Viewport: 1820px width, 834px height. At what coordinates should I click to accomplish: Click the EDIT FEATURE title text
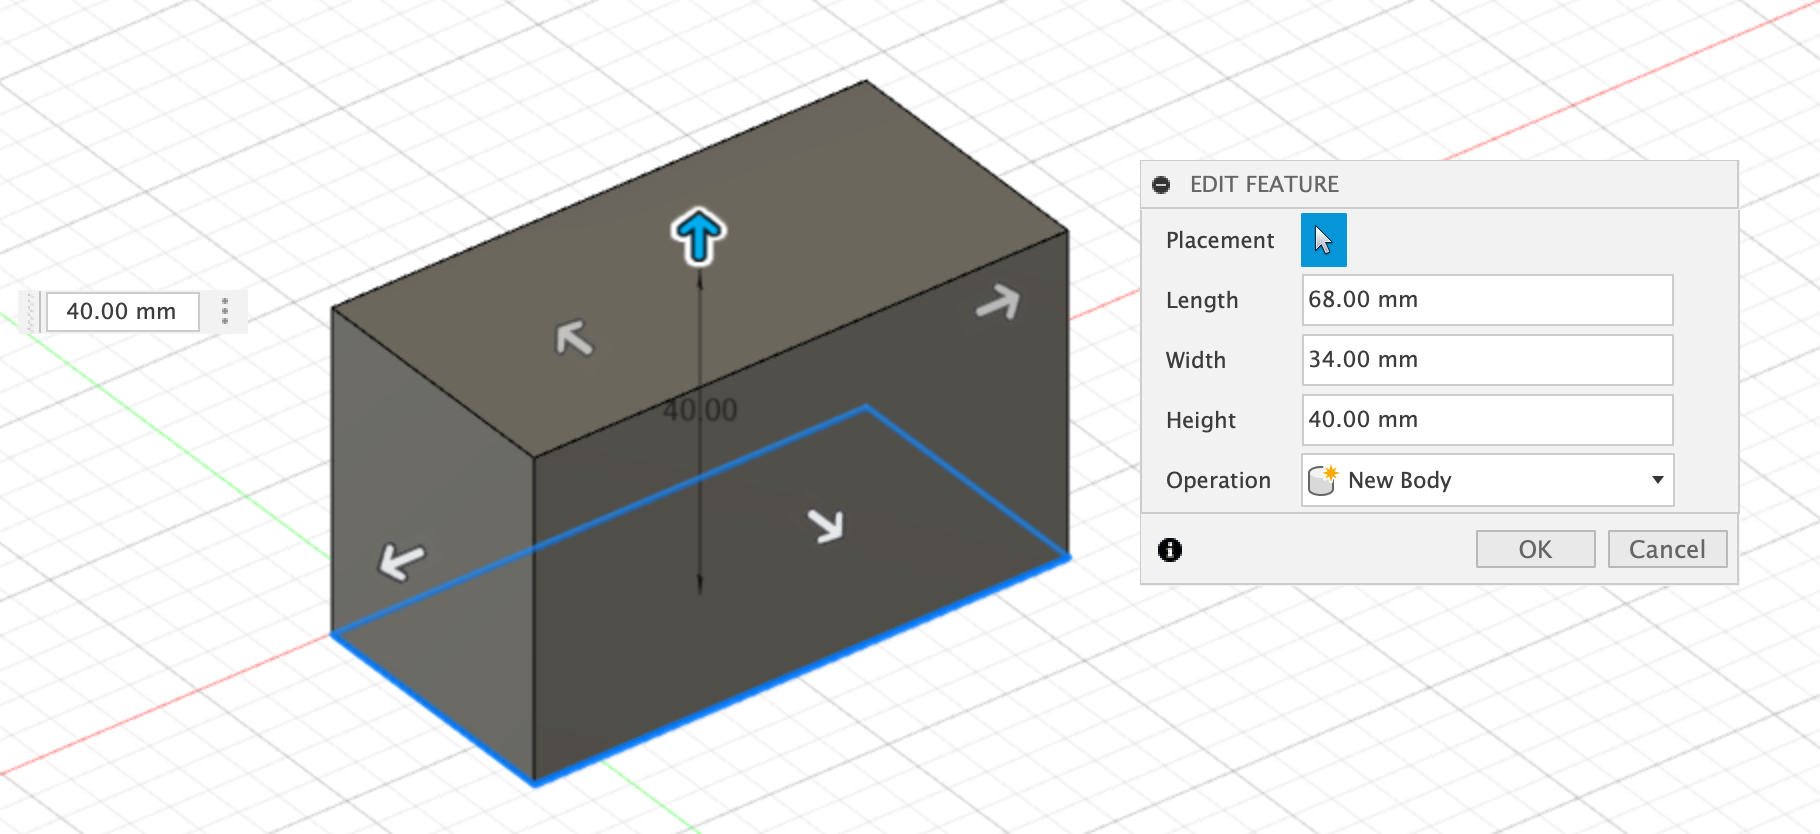tap(1264, 185)
